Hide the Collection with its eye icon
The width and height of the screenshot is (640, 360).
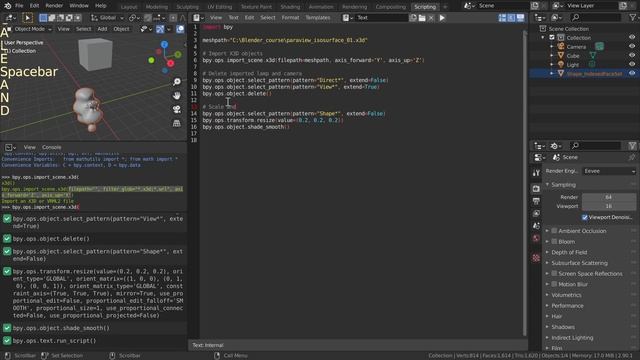632,38
